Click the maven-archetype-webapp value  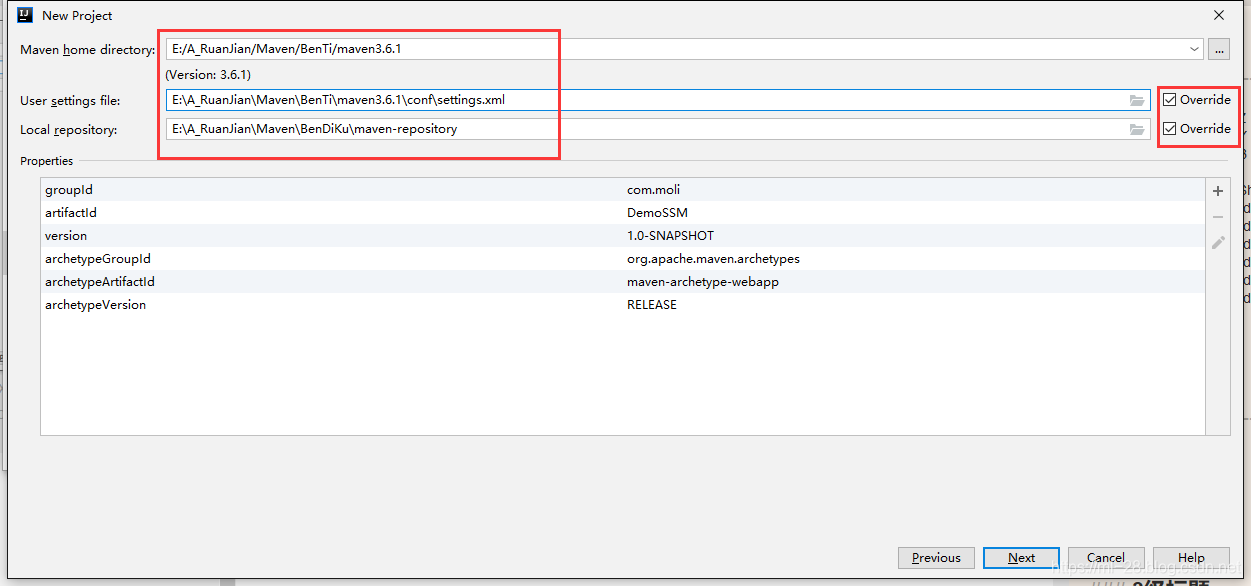(x=703, y=282)
